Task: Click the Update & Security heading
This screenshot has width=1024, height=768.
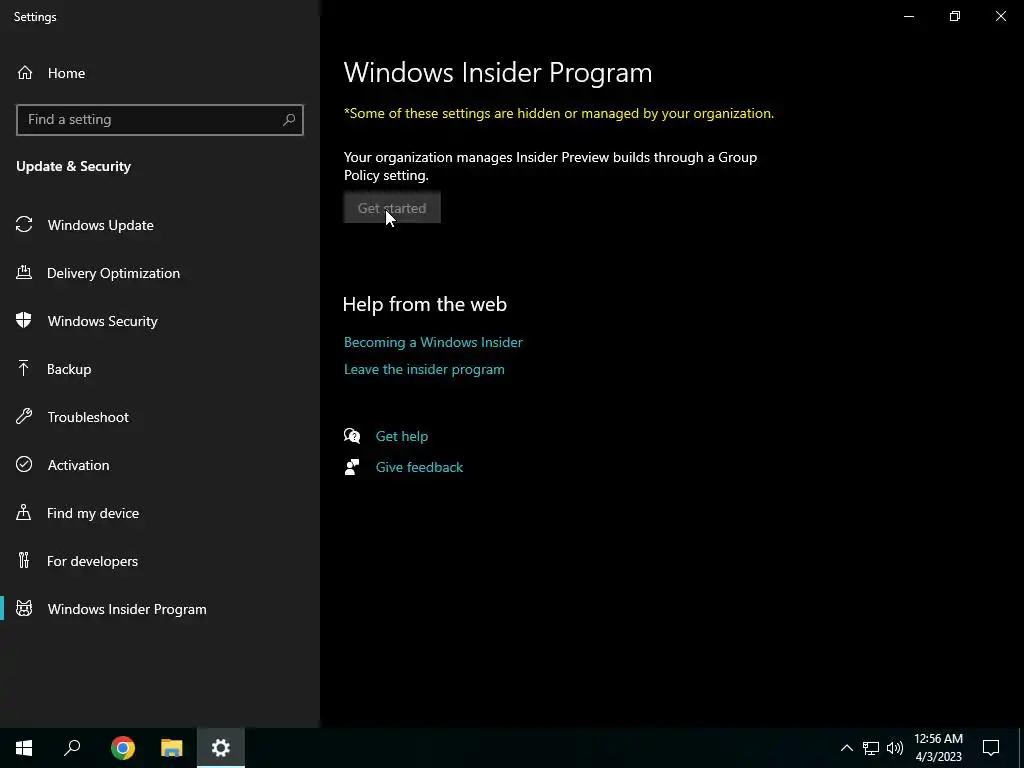Action: pyautogui.click(x=74, y=166)
